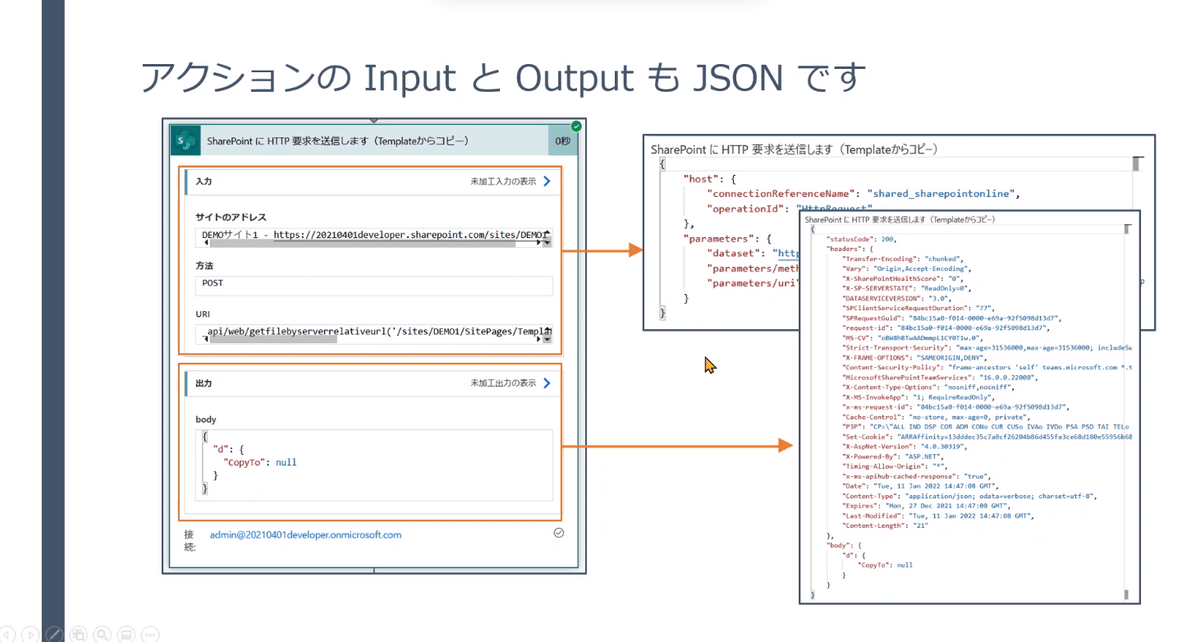Viewport: 1200px width, 642px height.
Task: Click the 0秒 duration badge
Action: (x=563, y=141)
